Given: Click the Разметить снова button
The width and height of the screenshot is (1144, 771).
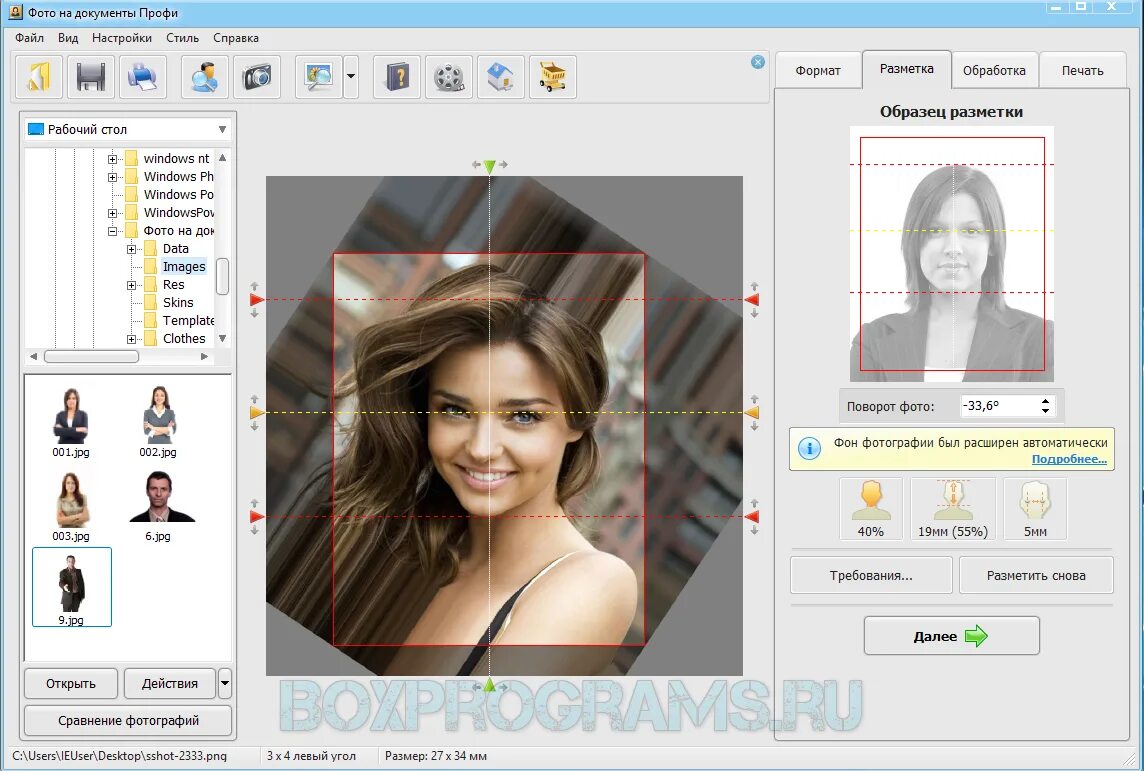Looking at the screenshot, I should coord(1036,576).
